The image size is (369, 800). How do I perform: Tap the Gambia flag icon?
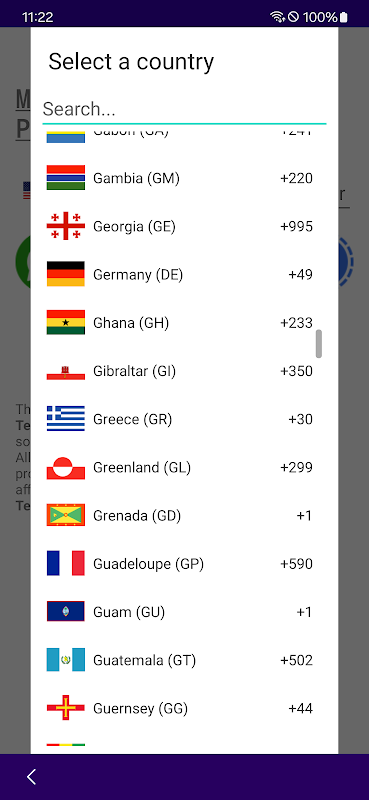click(x=66, y=178)
